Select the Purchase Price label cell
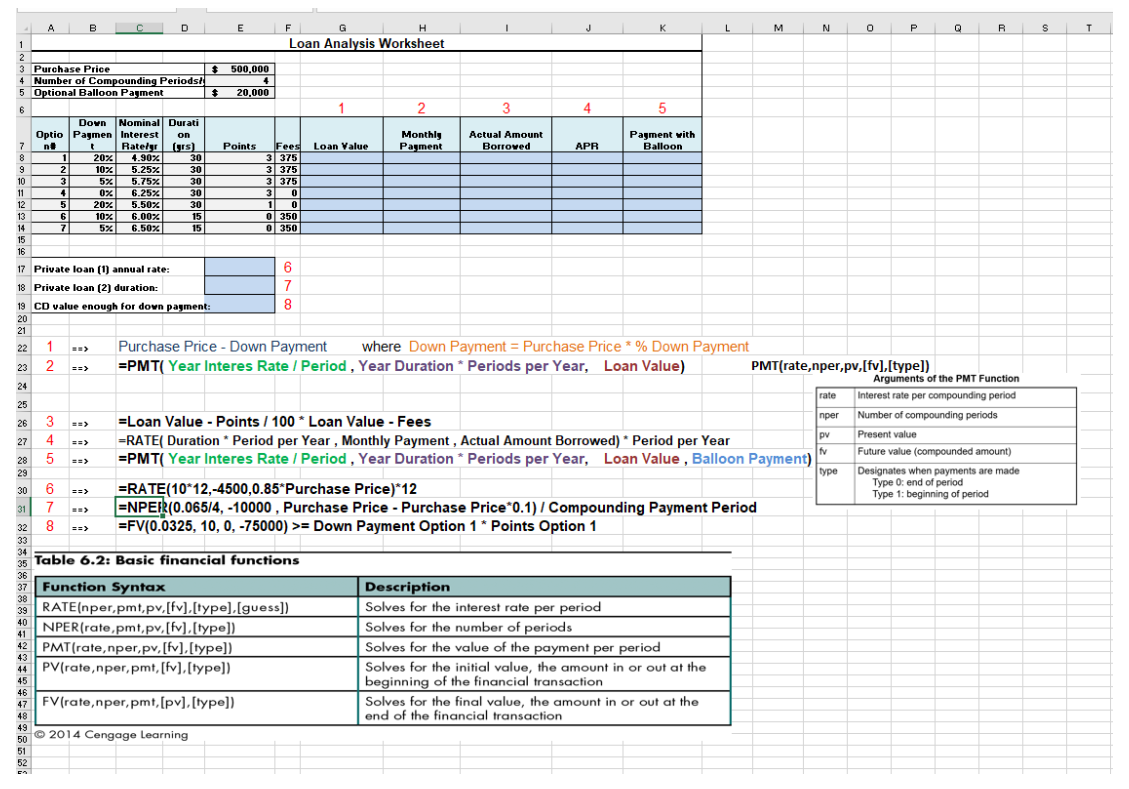1129x789 pixels. pyautogui.click(x=118, y=69)
